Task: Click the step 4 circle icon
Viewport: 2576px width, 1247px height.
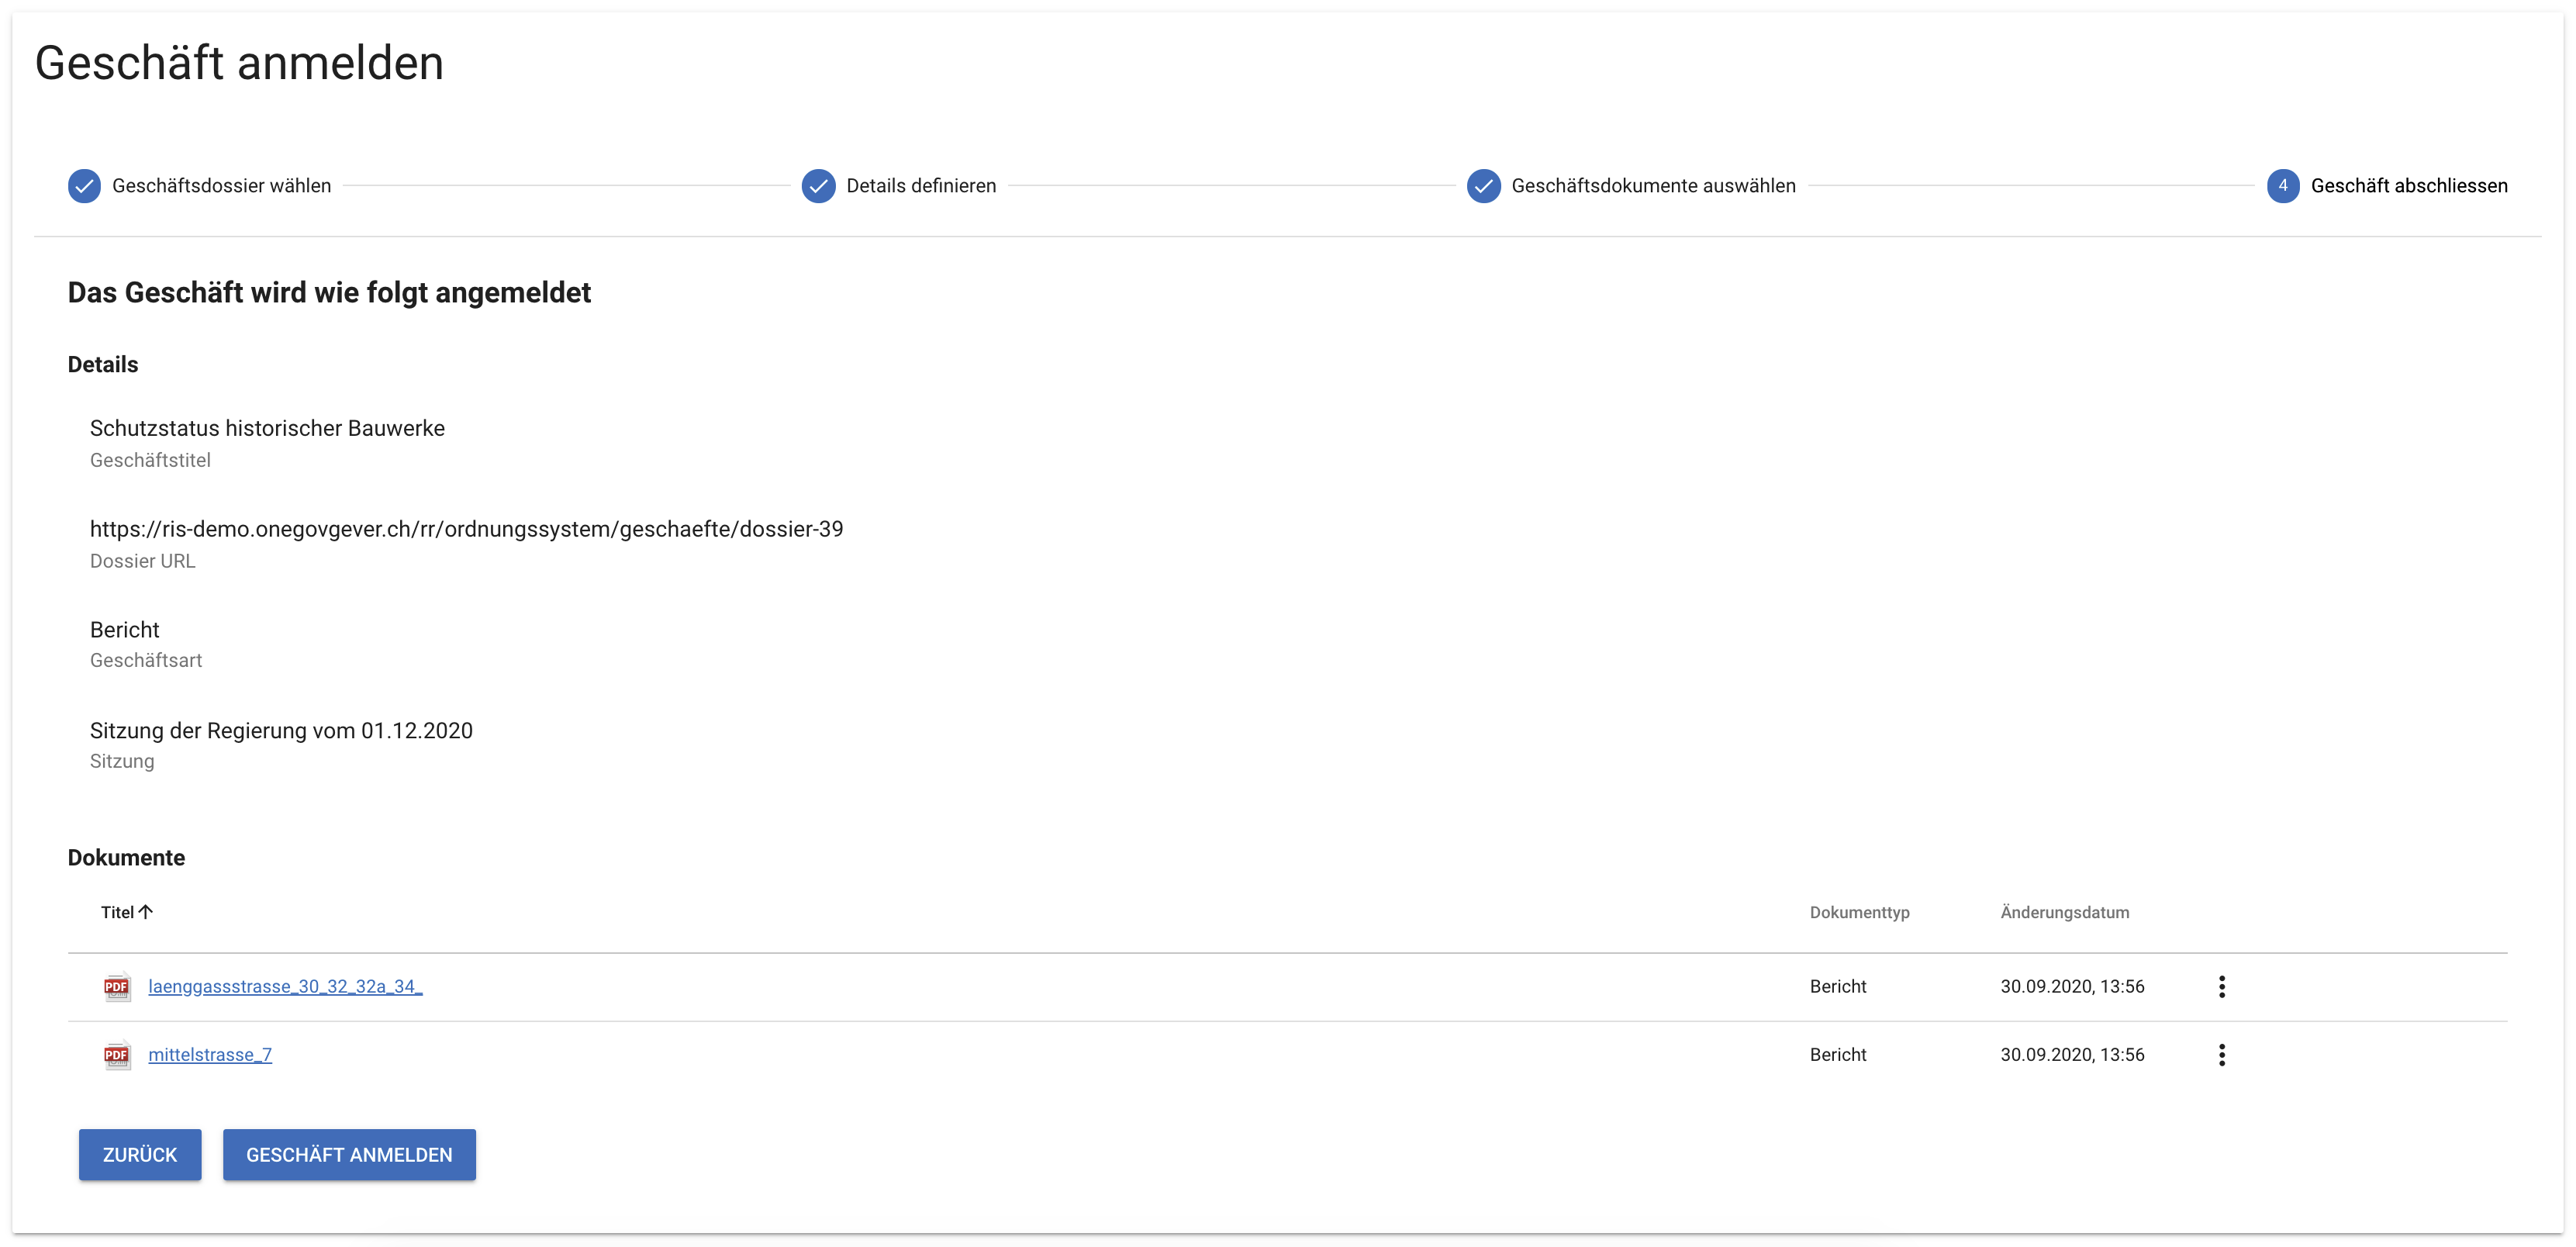Action: (x=2282, y=186)
